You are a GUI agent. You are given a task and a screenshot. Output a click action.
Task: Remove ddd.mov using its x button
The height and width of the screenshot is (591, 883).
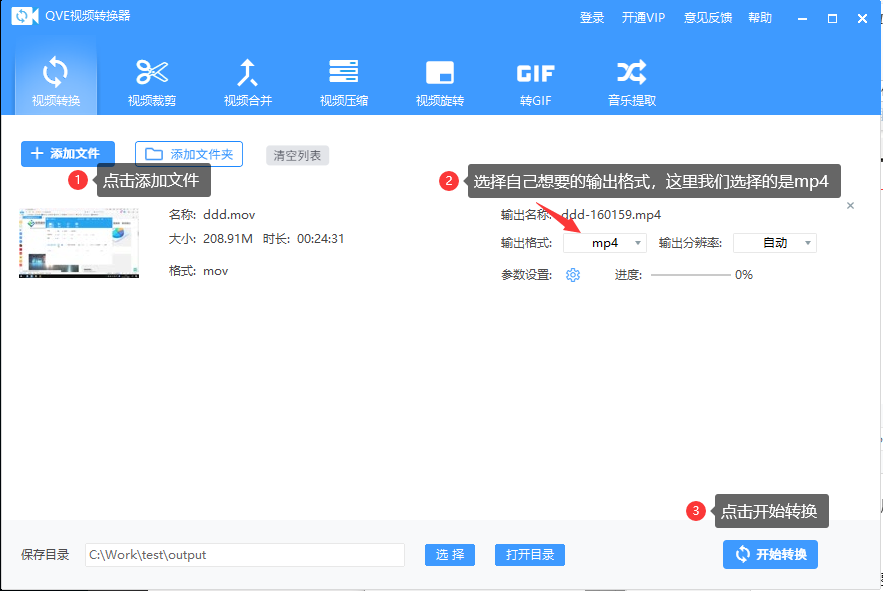[850, 205]
